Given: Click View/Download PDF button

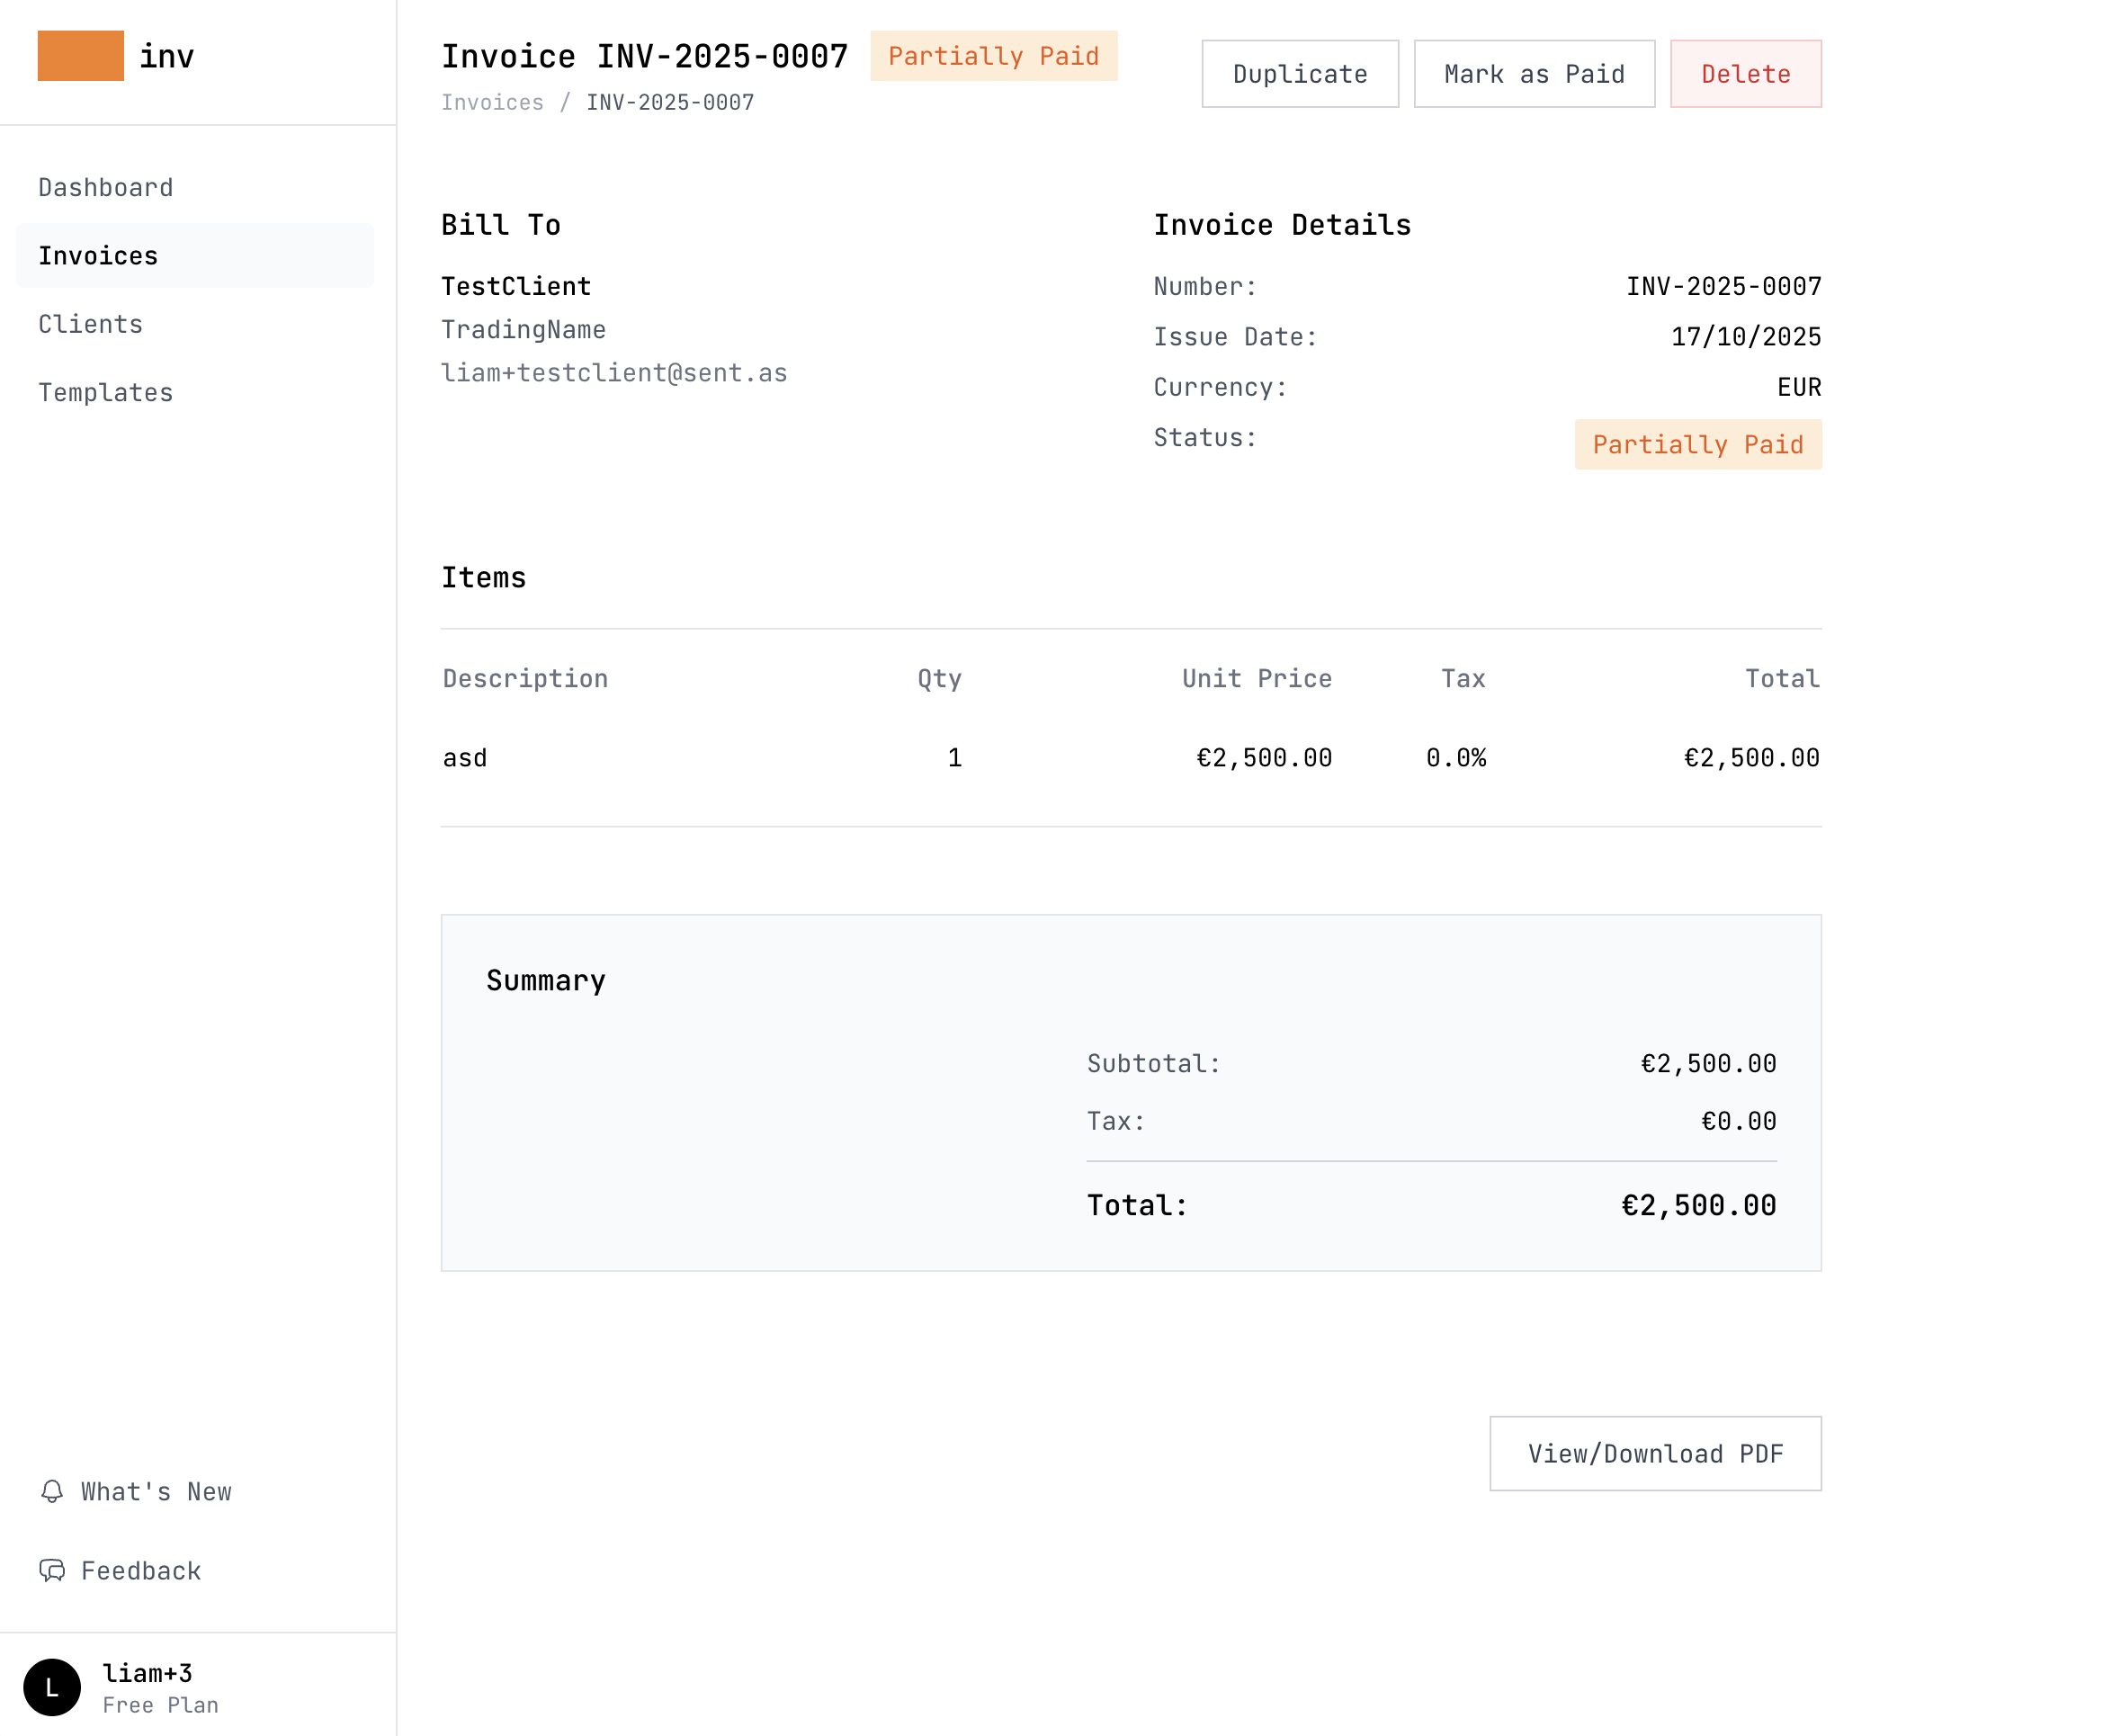Looking at the screenshot, I should 1655,1453.
